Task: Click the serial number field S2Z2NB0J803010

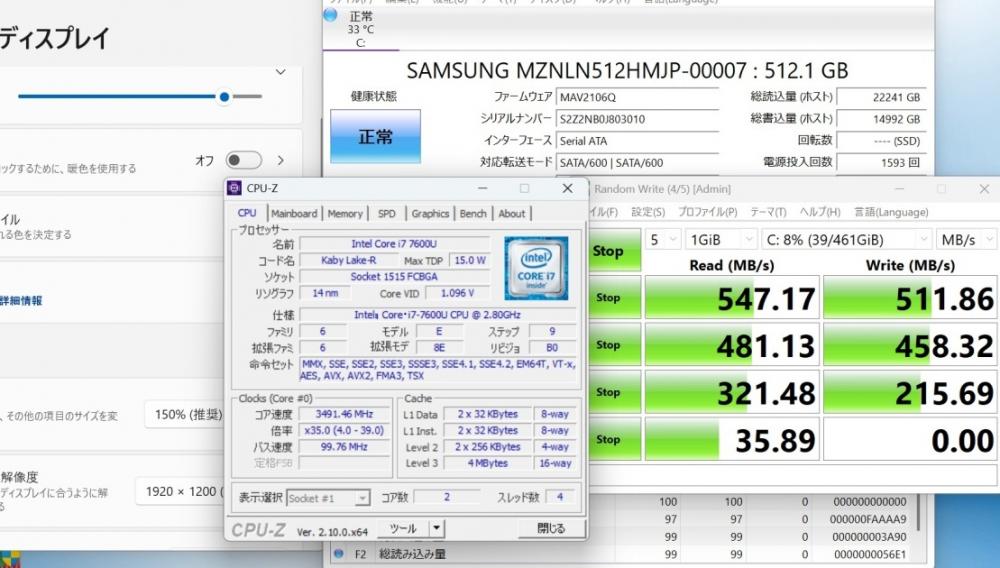Action: coord(636,119)
